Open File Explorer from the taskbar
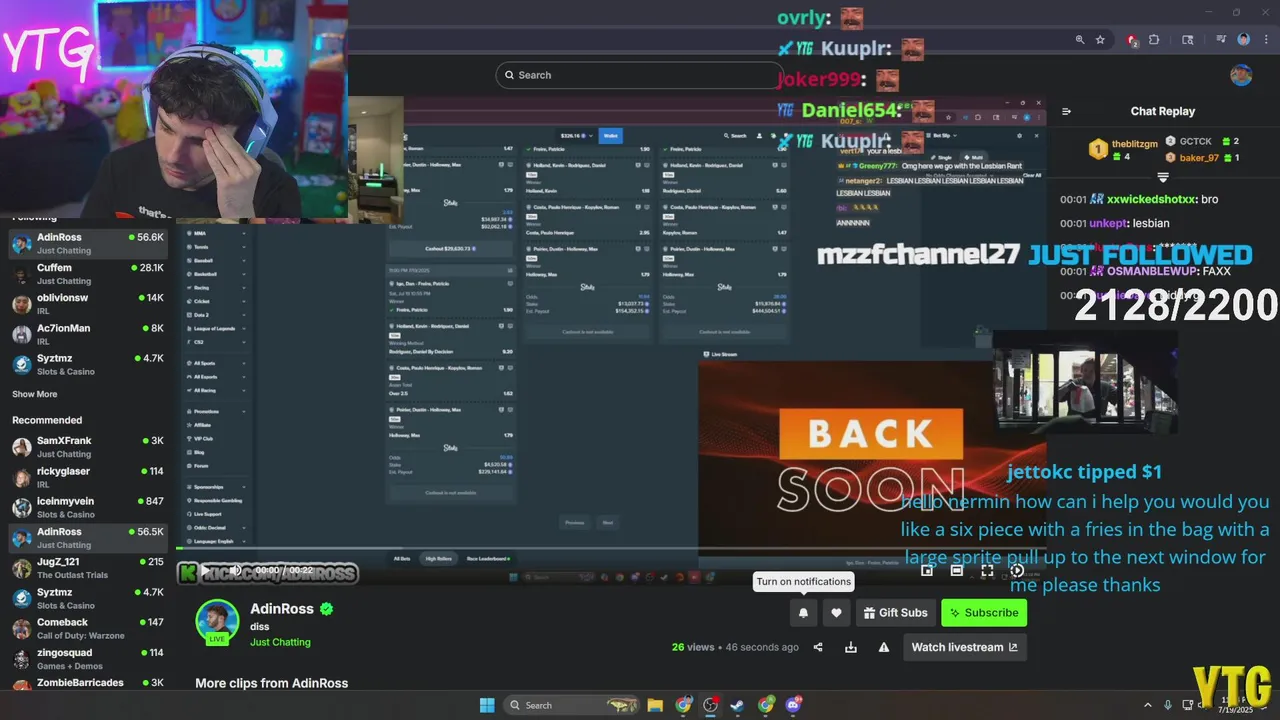 pos(655,705)
